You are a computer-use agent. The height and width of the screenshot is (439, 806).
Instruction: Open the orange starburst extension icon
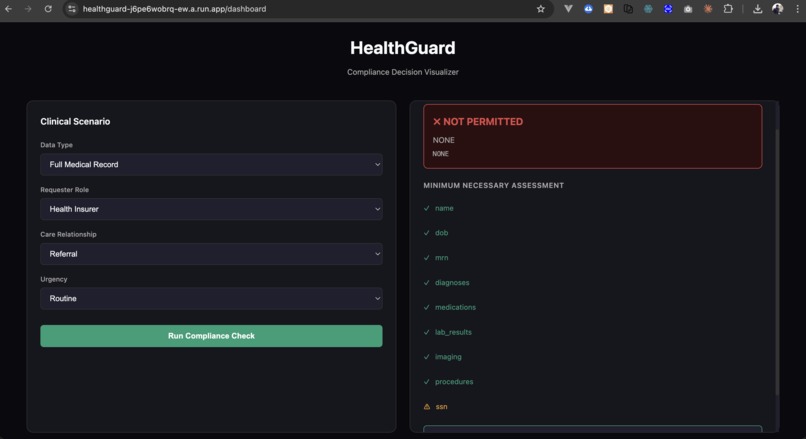click(708, 9)
